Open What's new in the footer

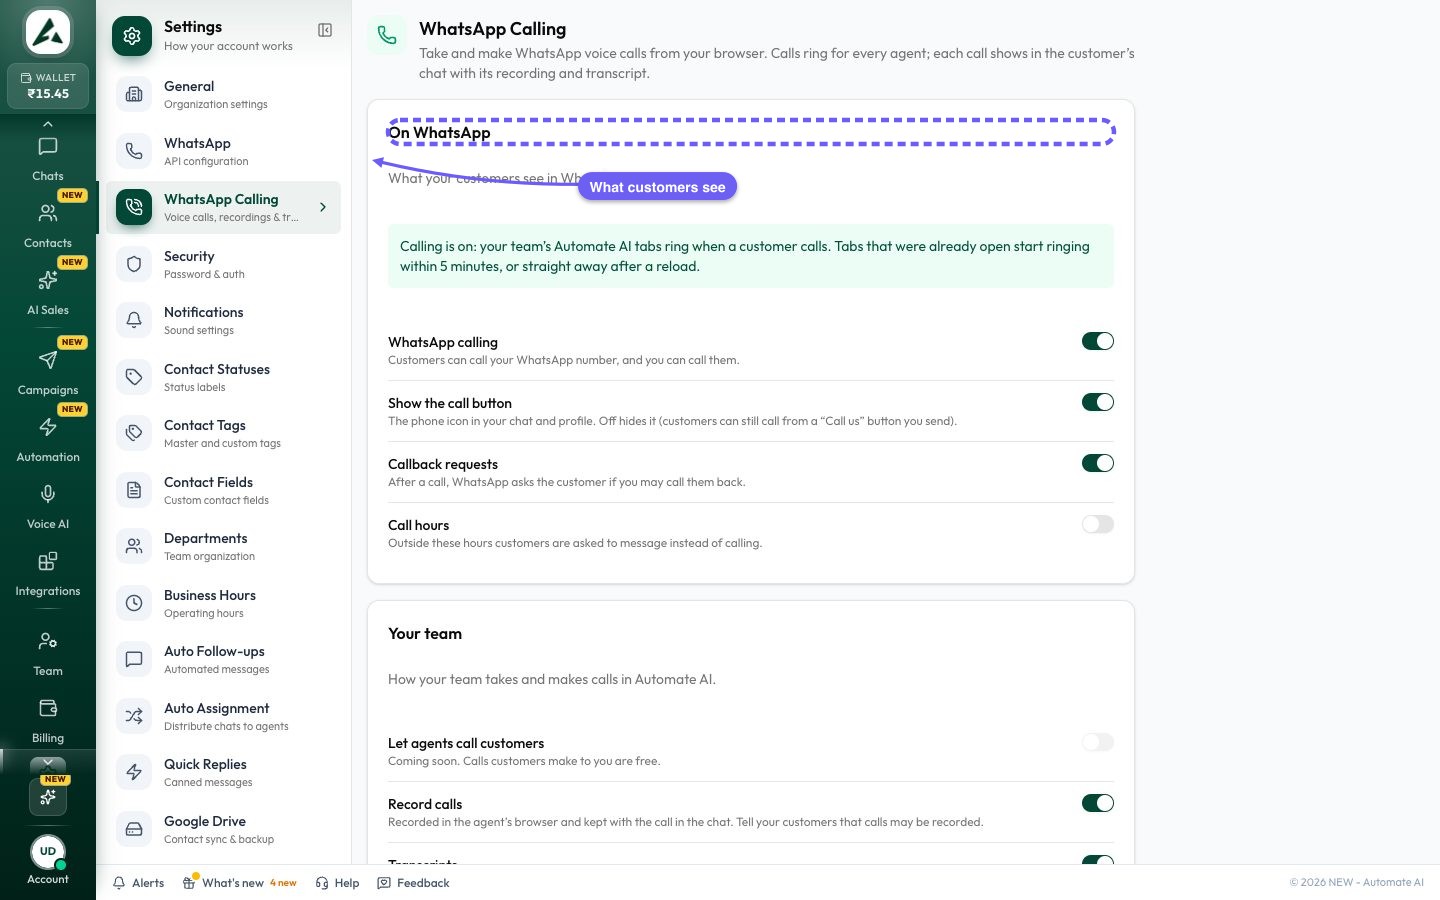(240, 883)
